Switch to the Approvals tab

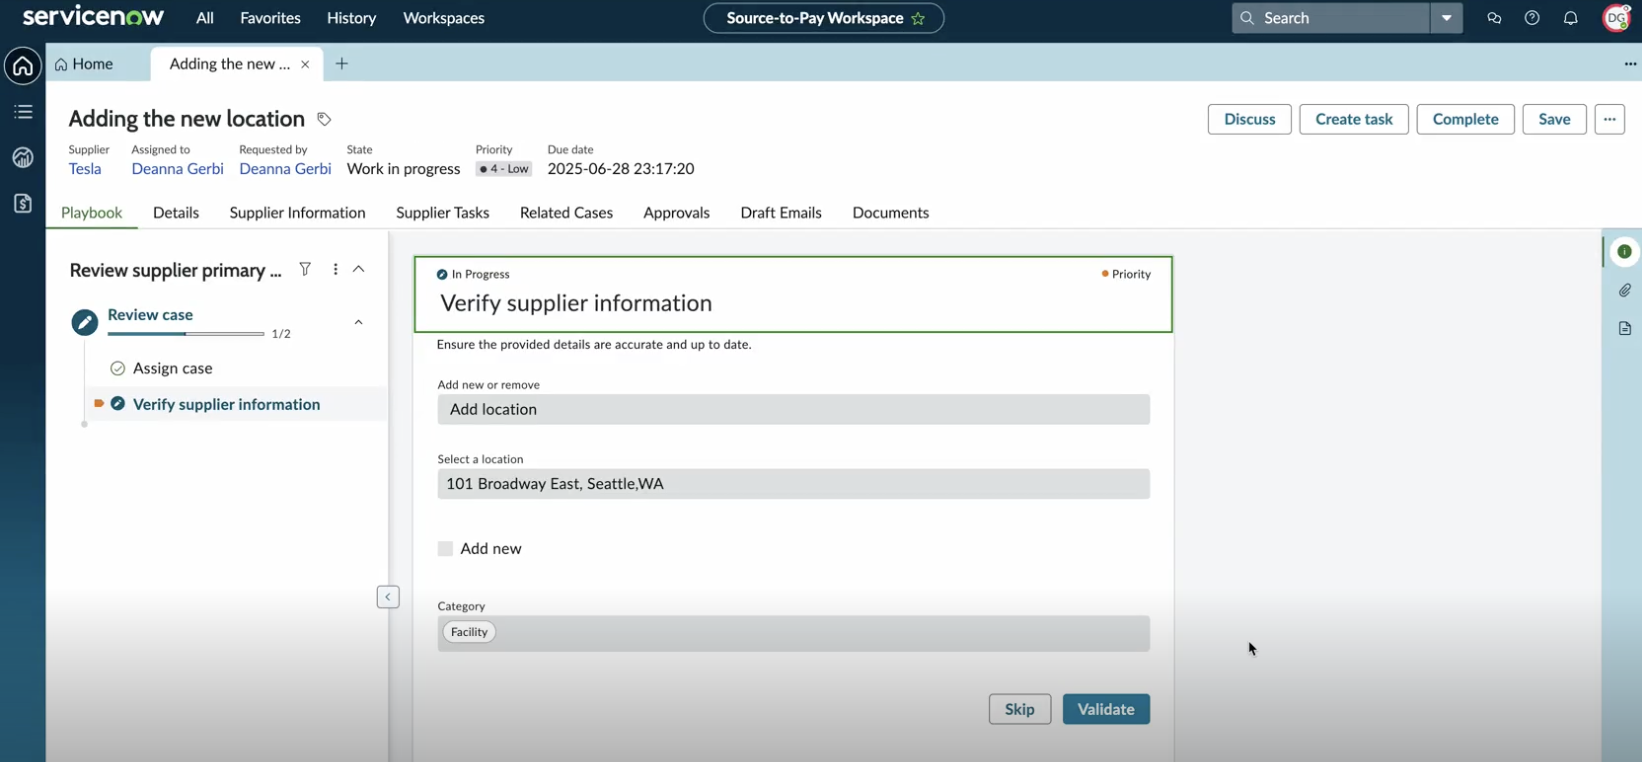click(676, 212)
